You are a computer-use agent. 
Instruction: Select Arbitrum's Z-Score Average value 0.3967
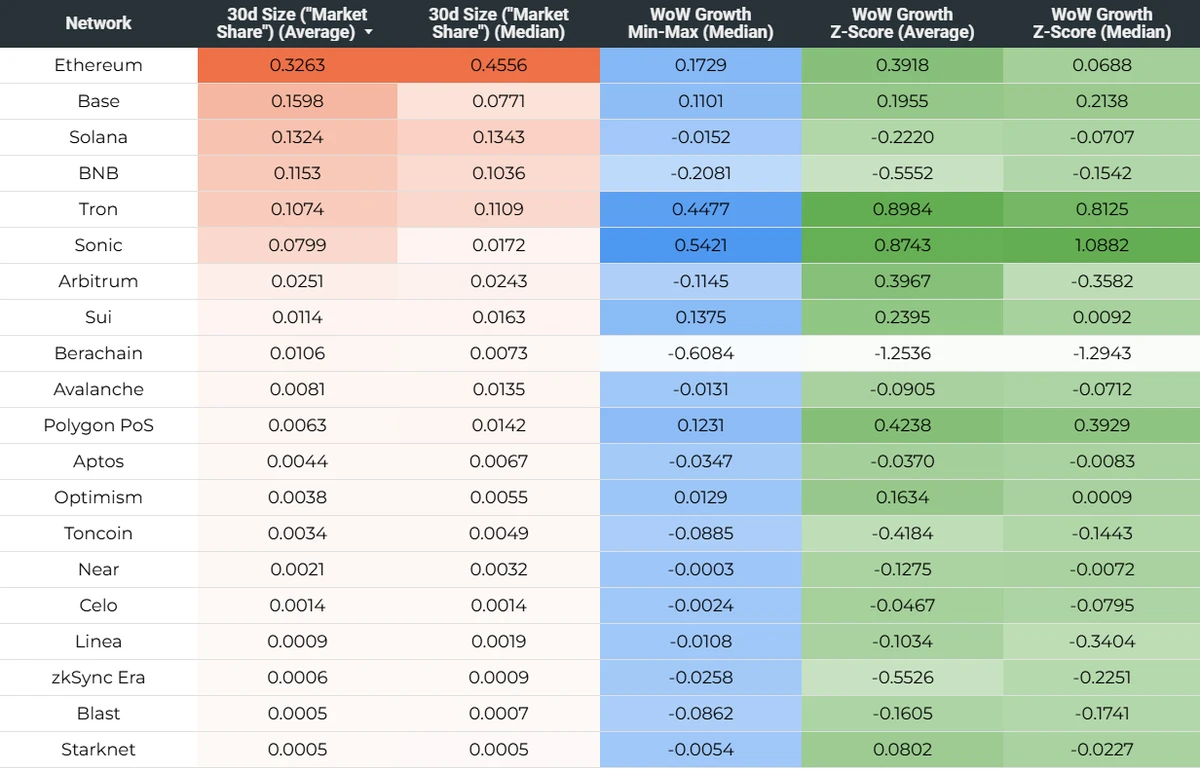tap(901, 281)
